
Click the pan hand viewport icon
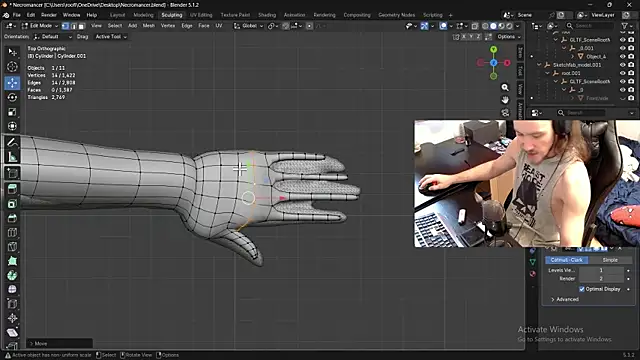[x=505, y=100]
